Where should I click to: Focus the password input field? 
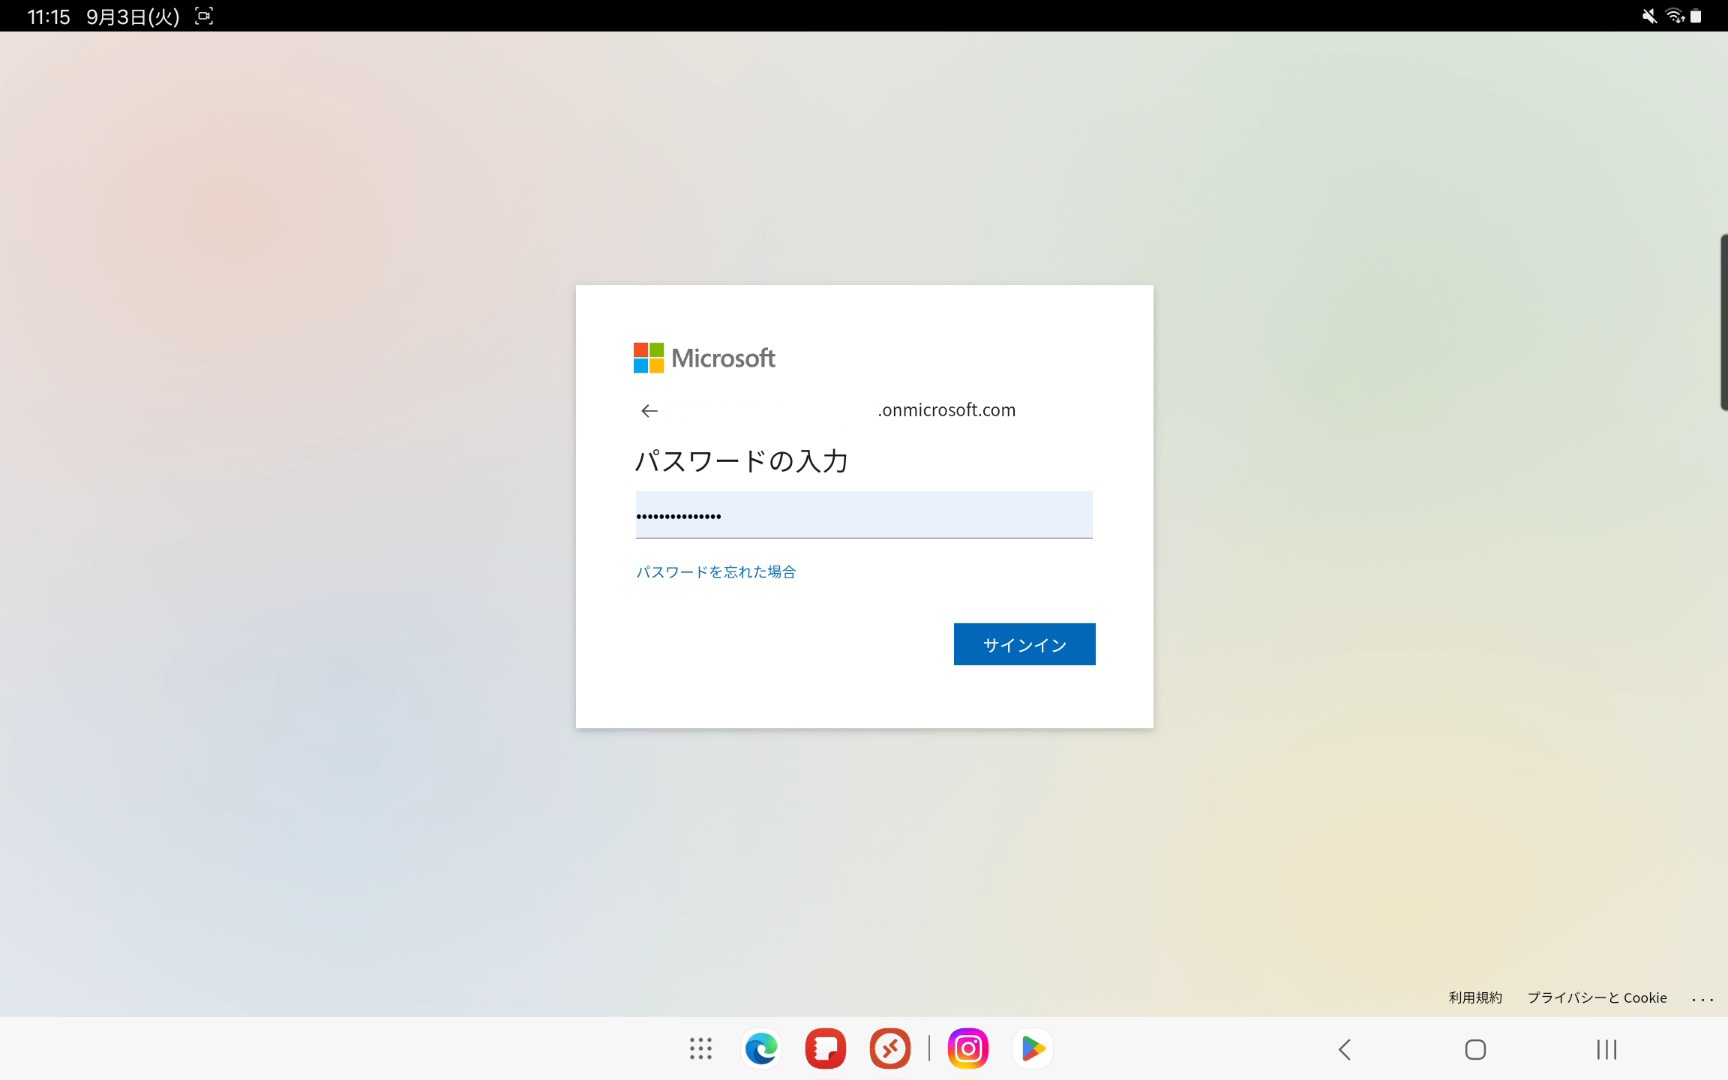[x=864, y=515]
